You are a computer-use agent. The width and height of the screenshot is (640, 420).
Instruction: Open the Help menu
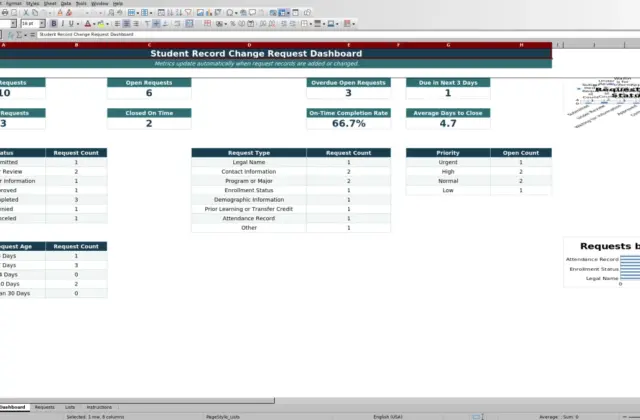point(118,3)
